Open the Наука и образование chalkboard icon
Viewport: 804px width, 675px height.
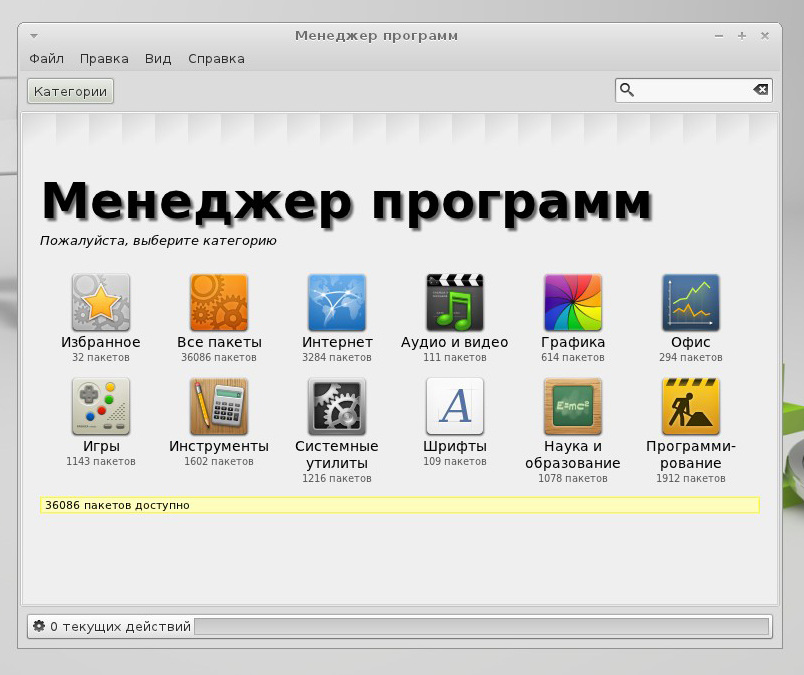[573, 406]
